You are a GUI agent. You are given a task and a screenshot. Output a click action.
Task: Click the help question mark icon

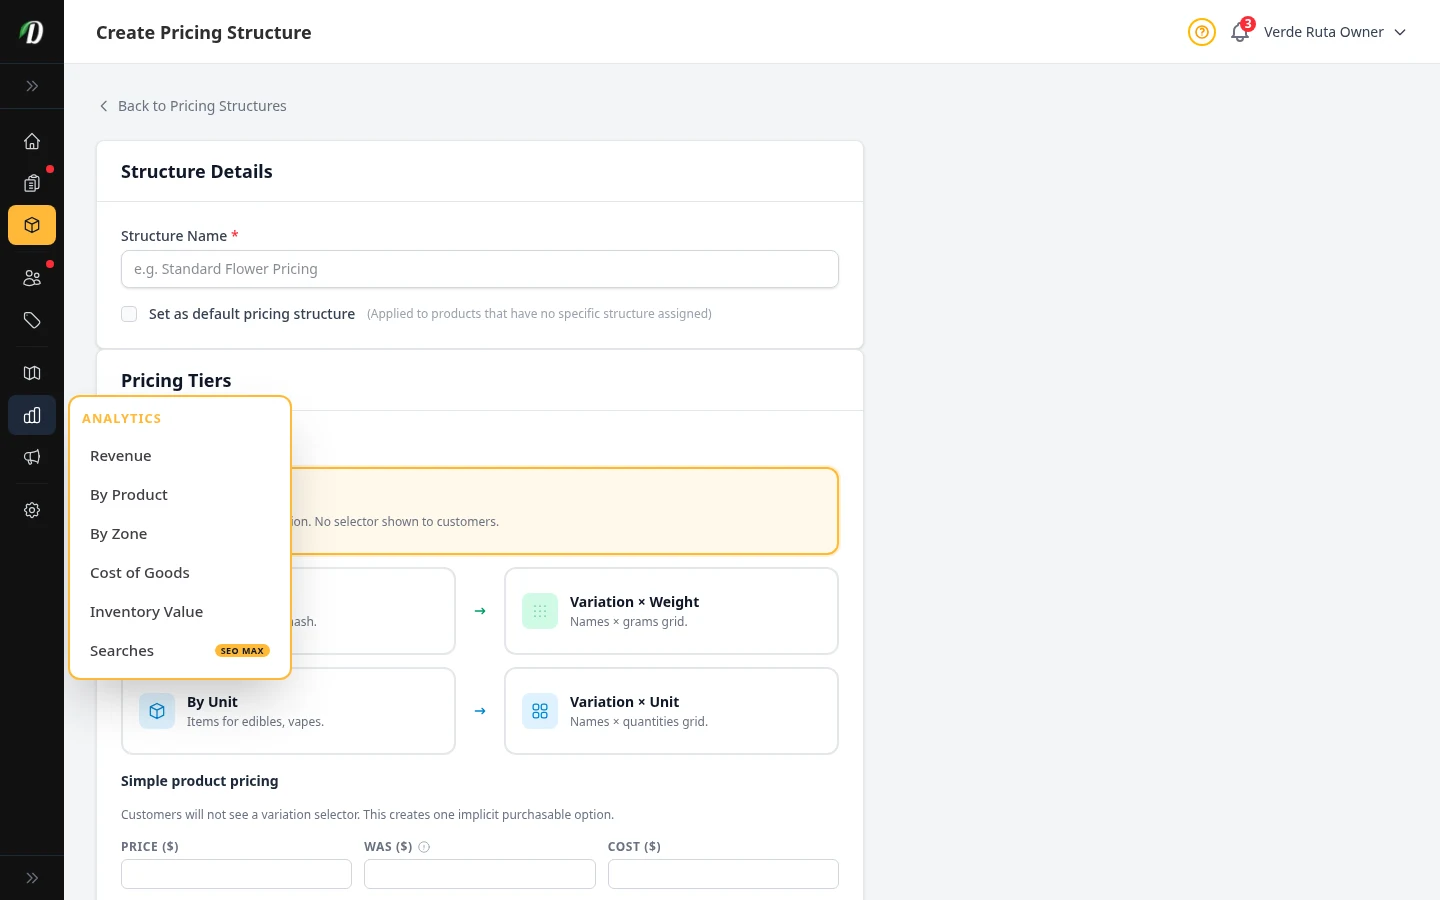(1201, 32)
